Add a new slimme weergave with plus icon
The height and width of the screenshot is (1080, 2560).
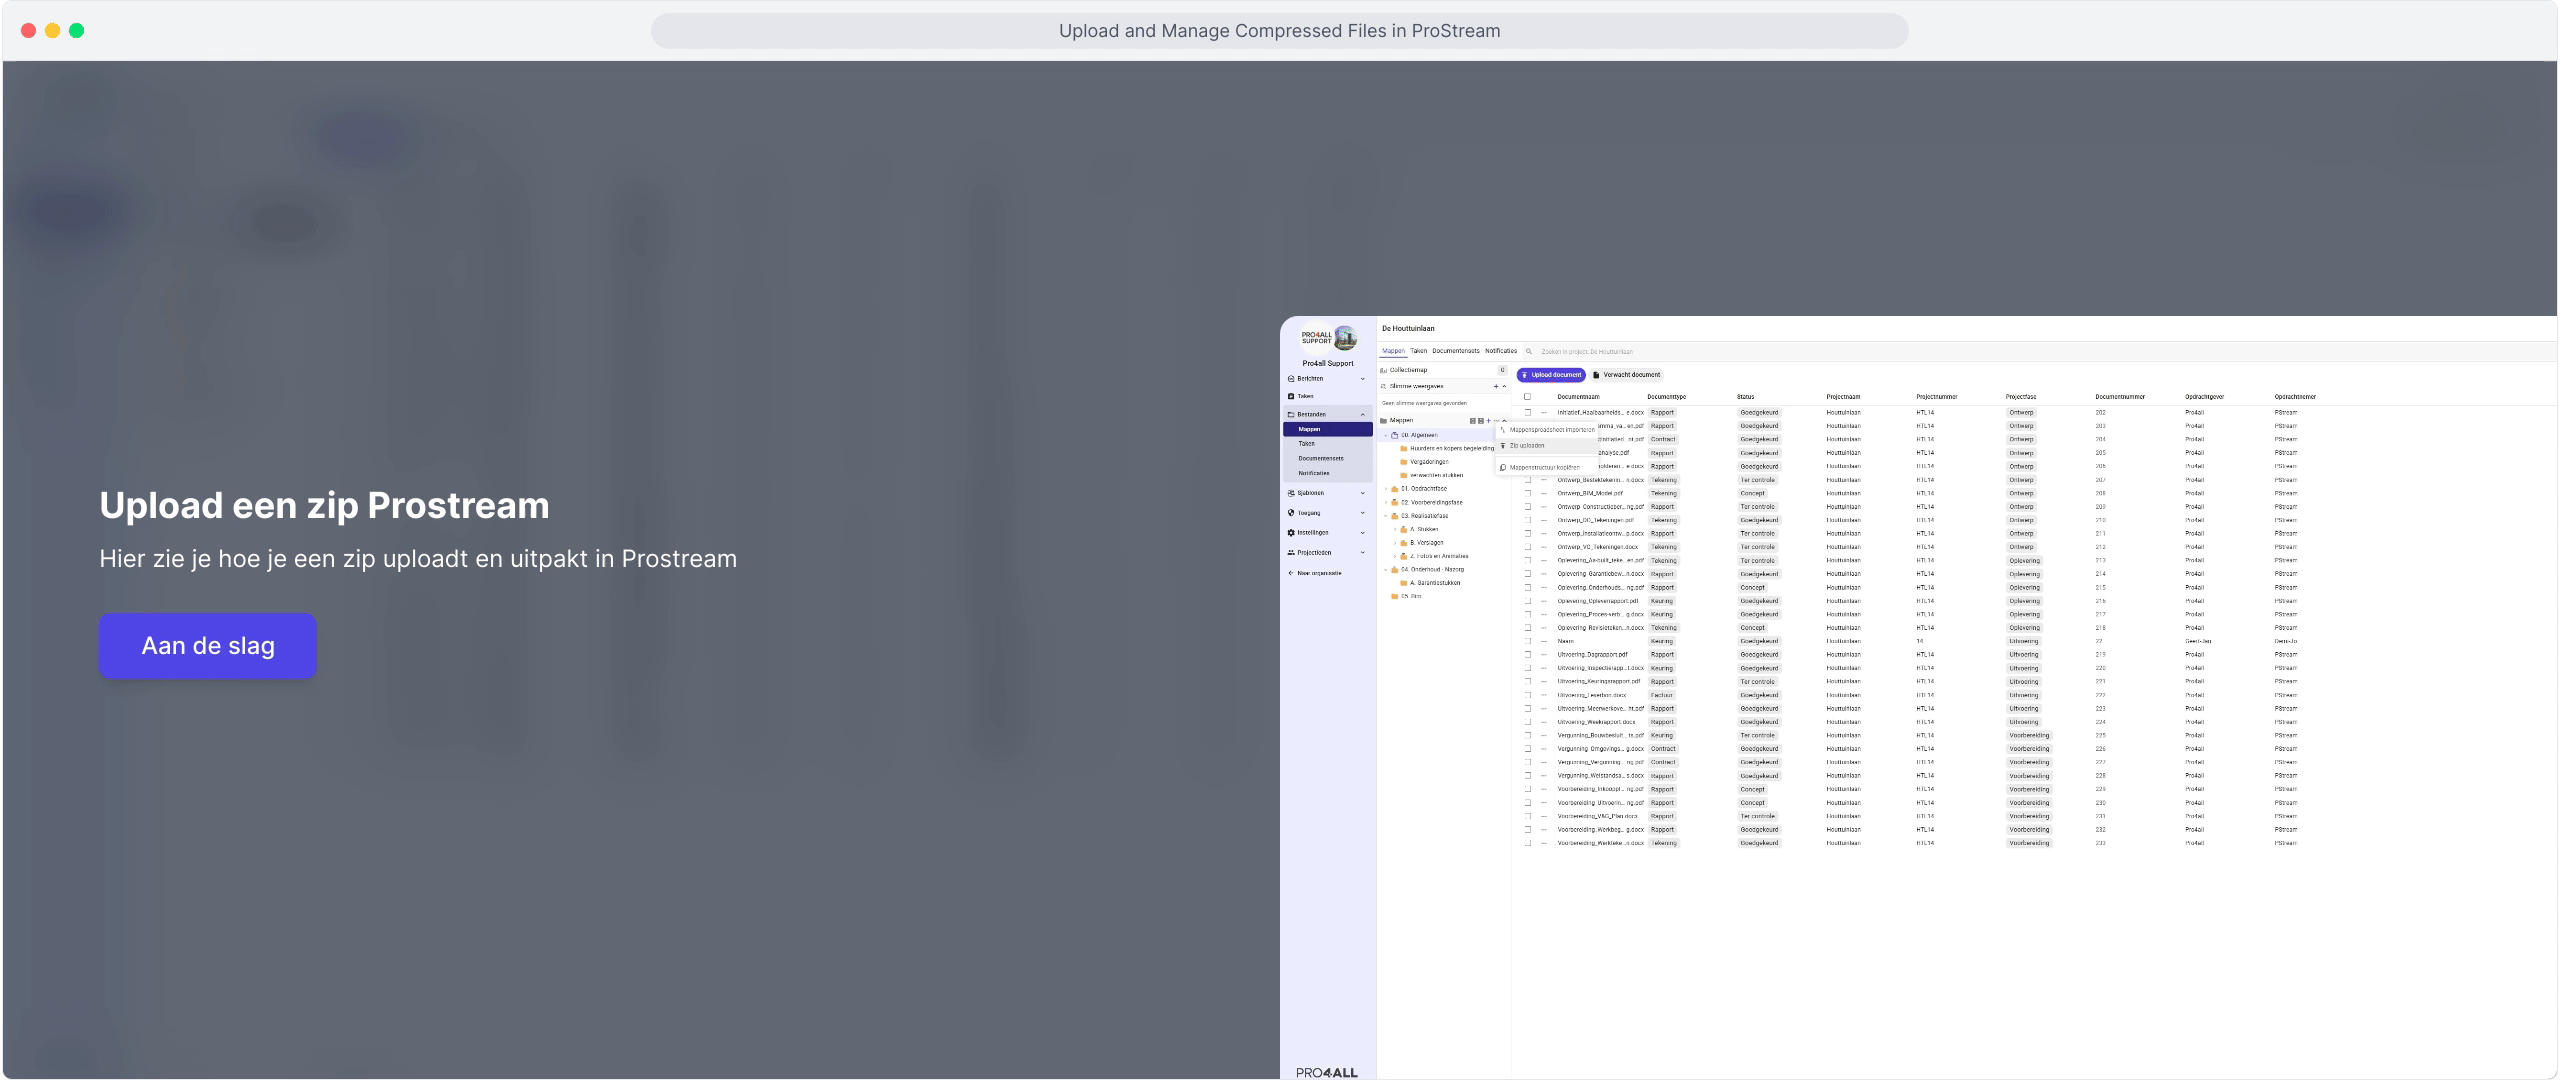pyautogui.click(x=1496, y=386)
